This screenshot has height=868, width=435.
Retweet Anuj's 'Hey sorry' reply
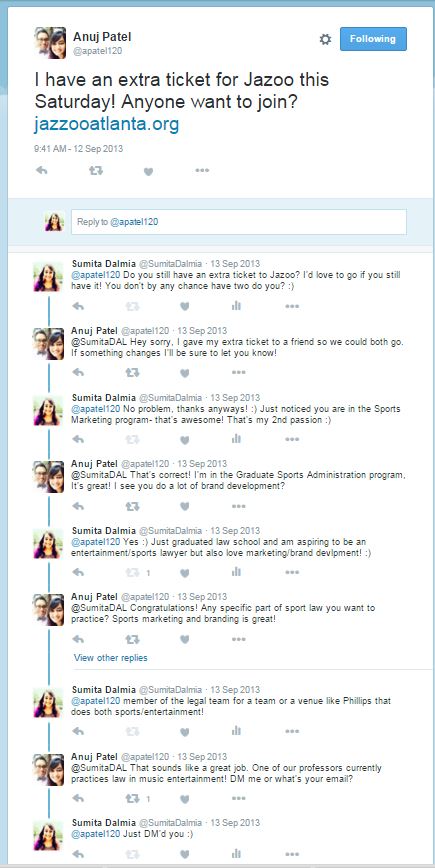[132, 373]
